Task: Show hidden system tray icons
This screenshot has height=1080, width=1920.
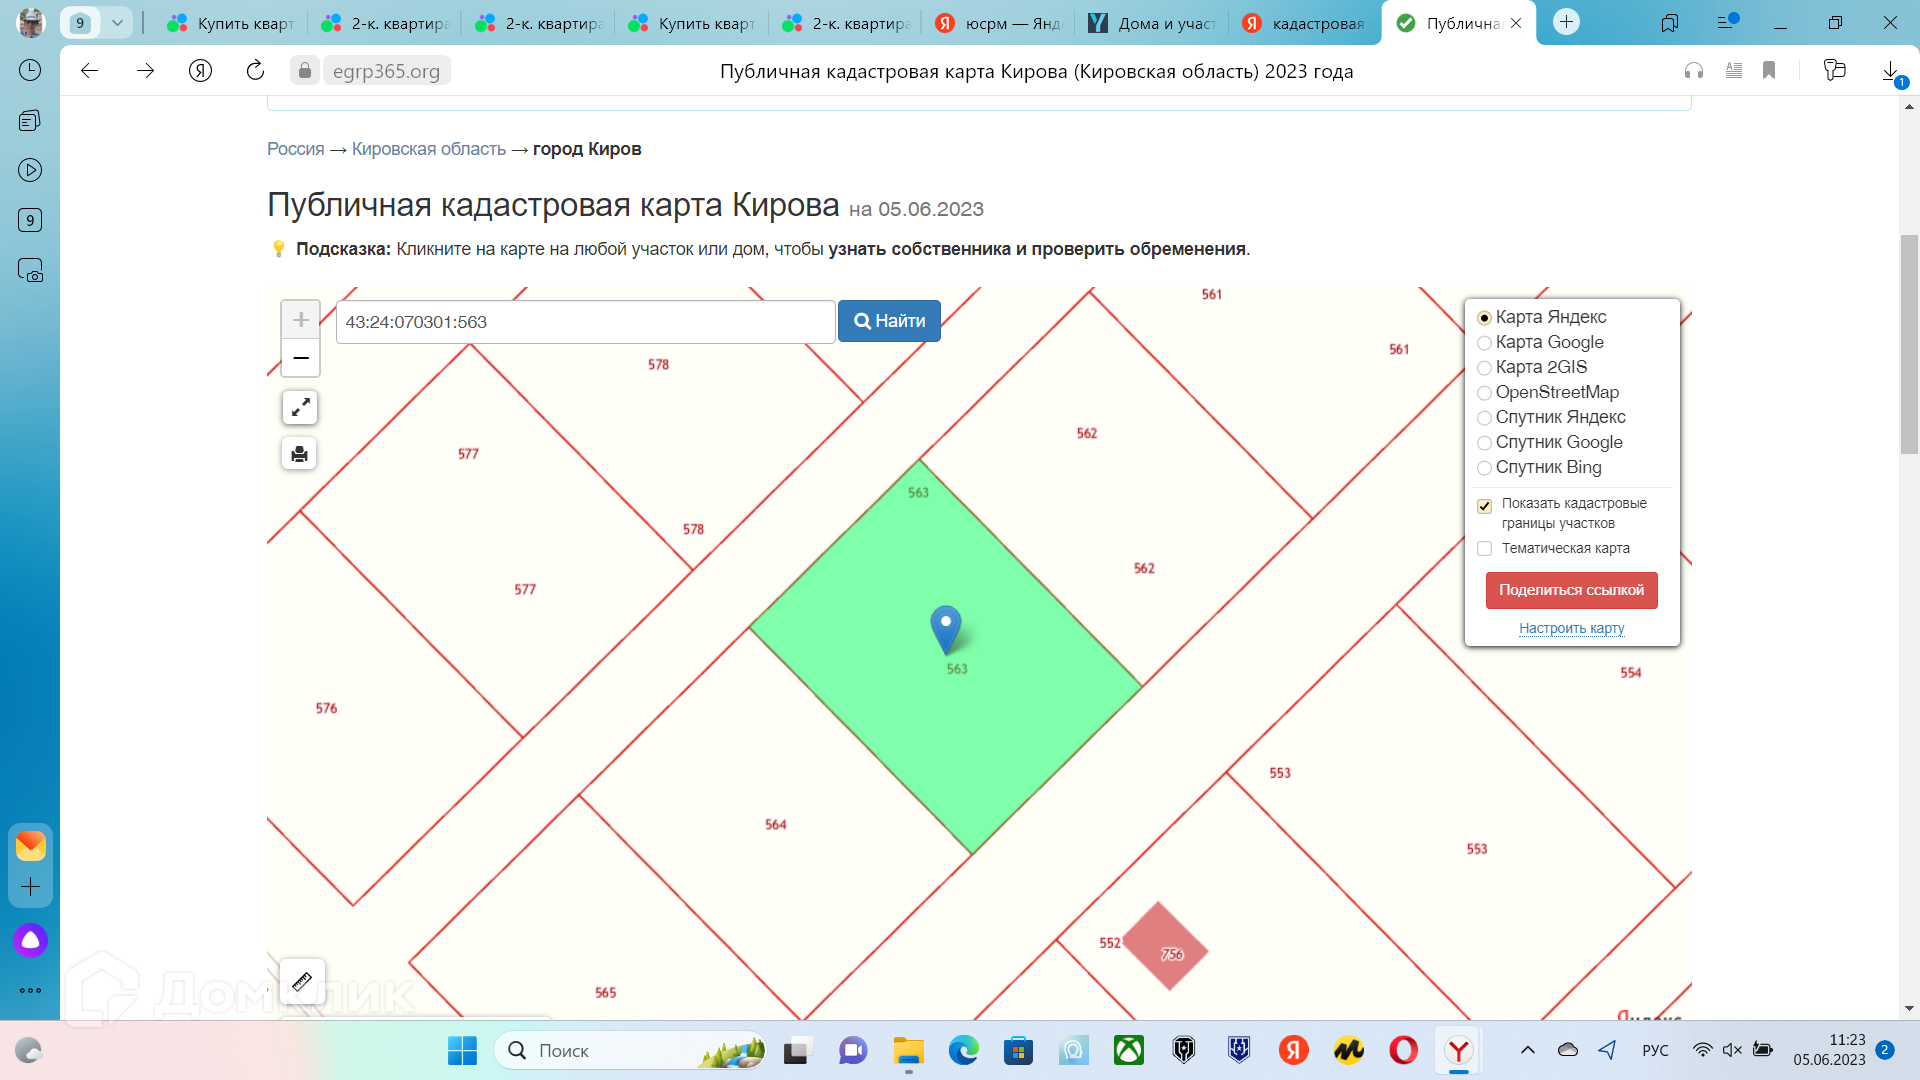Action: tap(1528, 1050)
